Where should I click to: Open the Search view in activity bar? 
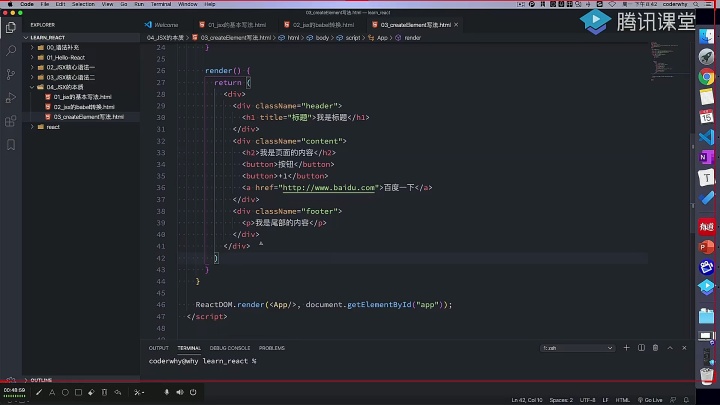(x=11, y=51)
